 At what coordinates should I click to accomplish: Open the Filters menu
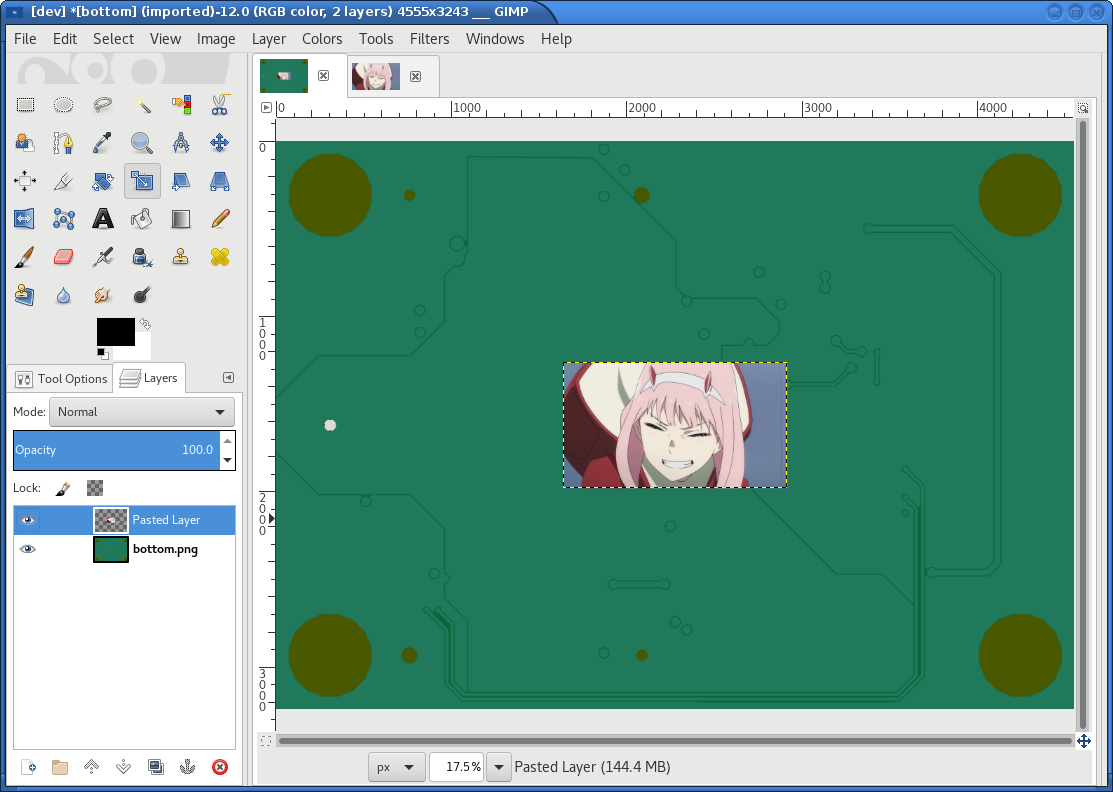coord(429,39)
